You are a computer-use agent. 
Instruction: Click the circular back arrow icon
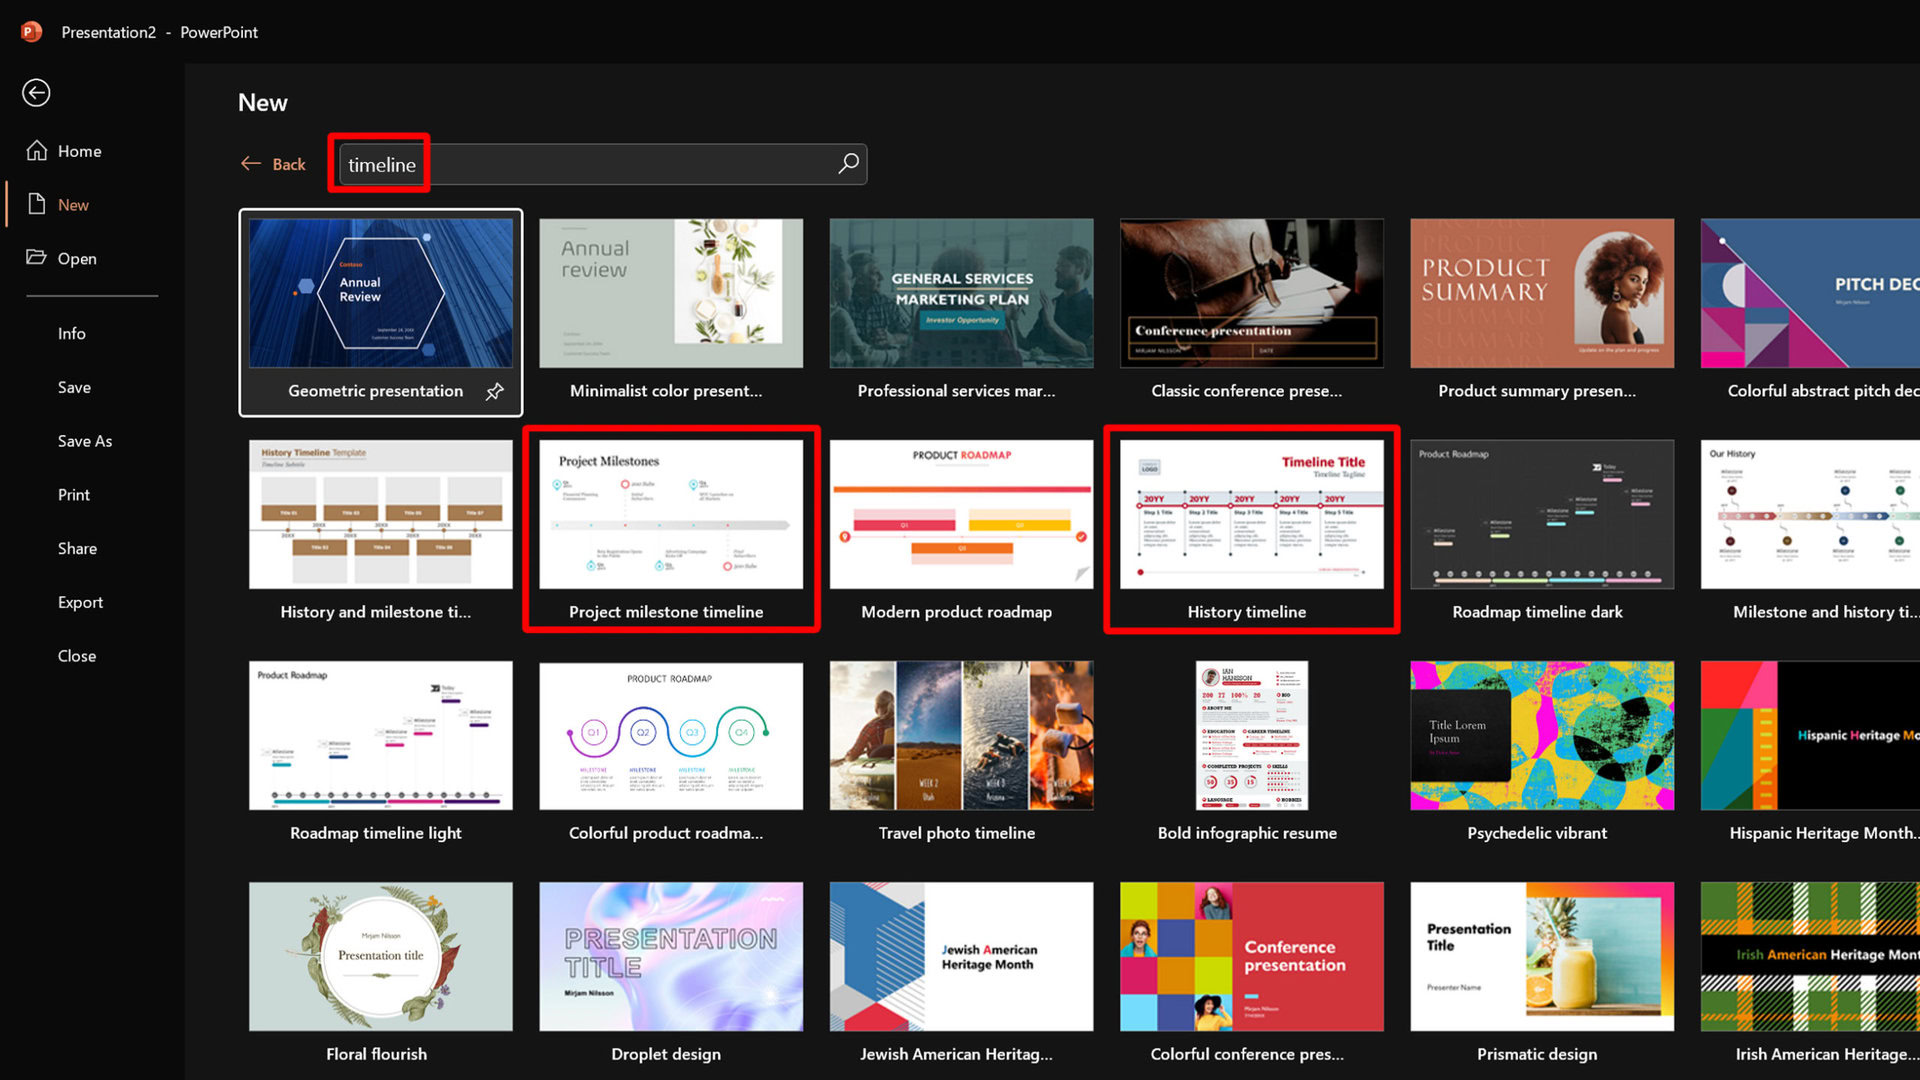36,93
